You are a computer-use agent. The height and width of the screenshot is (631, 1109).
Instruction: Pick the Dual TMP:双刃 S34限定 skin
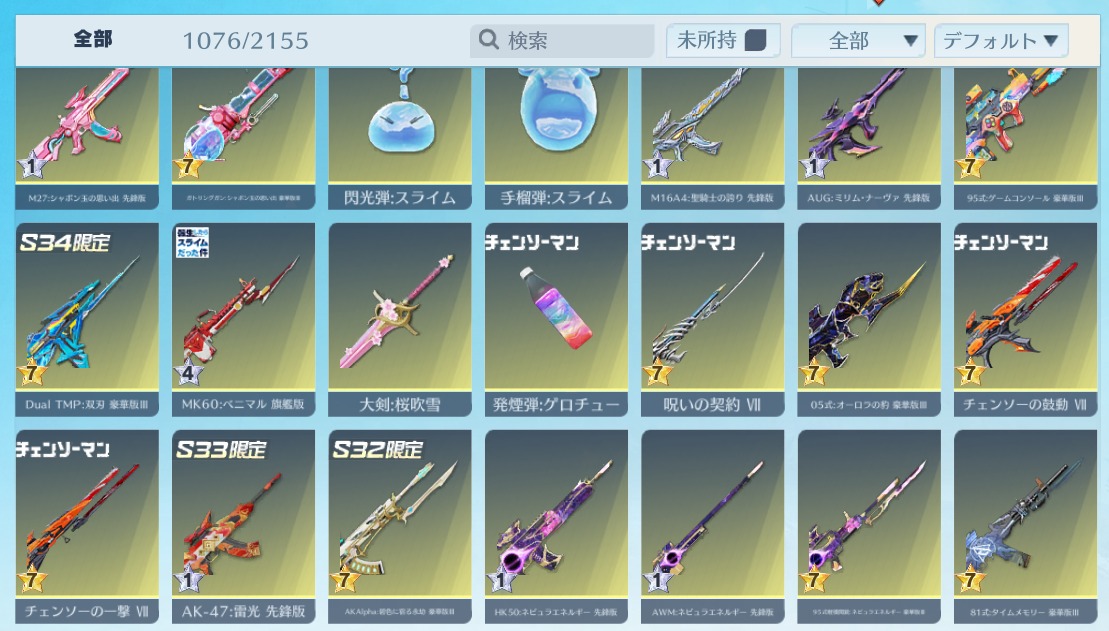87,320
